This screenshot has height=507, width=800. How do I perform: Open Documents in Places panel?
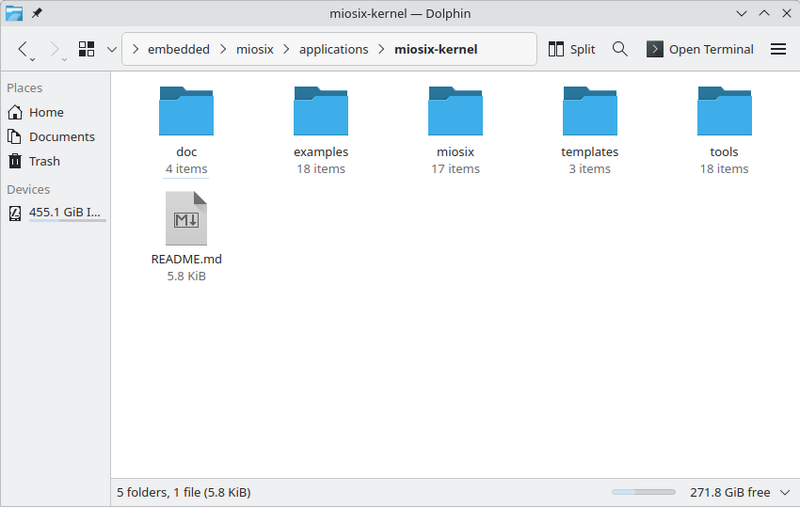pyautogui.click(x=55, y=137)
